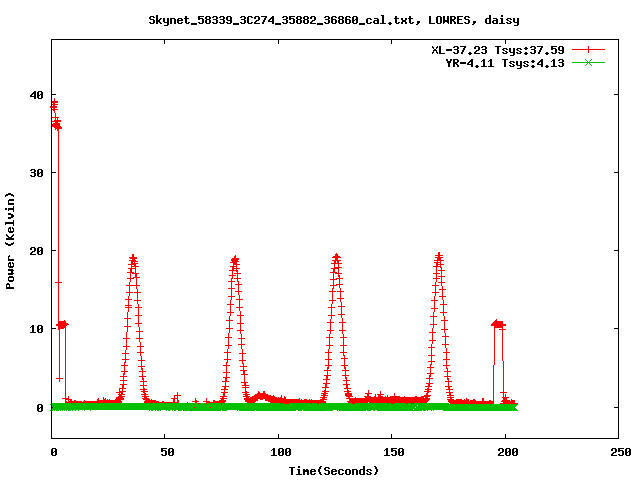Click the red legend line sample

coord(588,50)
